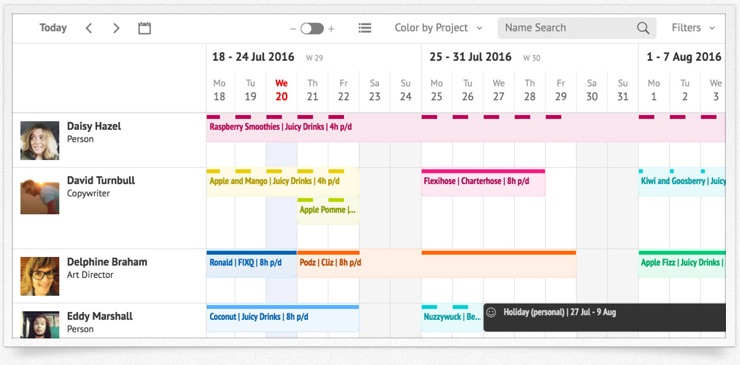Open the Ronald FIXQ booking
The width and height of the screenshot is (740, 365).
pos(252,263)
